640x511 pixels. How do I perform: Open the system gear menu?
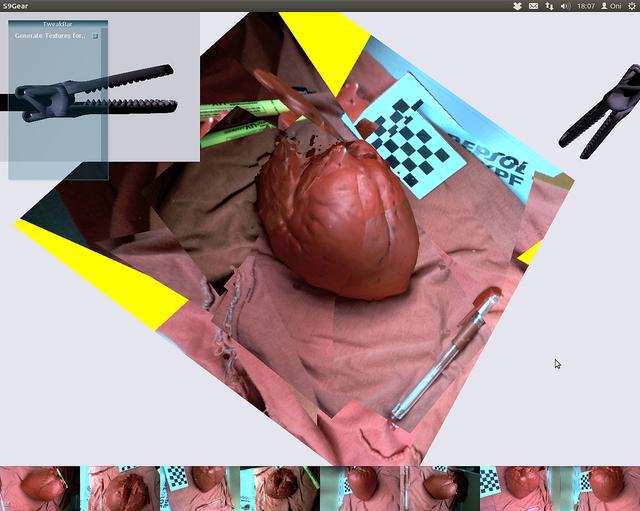[x=631, y=6]
